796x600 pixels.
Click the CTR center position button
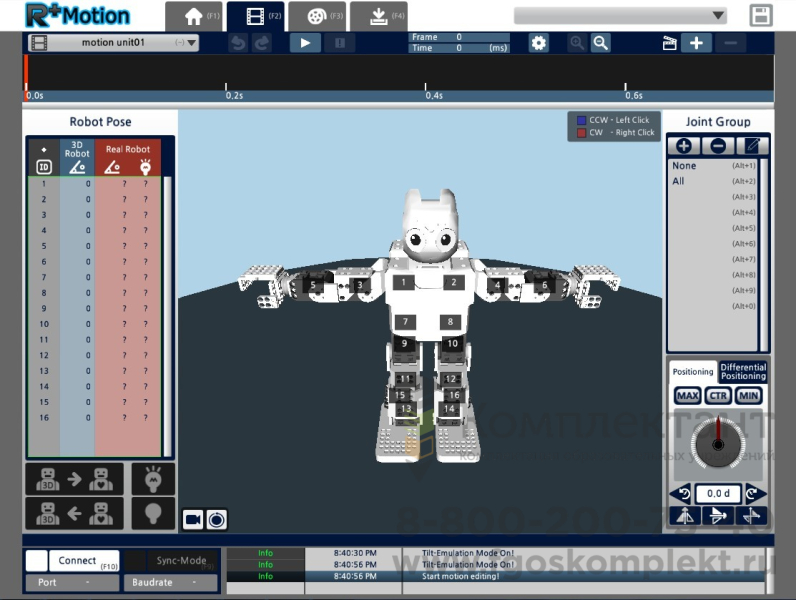pyautogui.click(x=717, y=396)
